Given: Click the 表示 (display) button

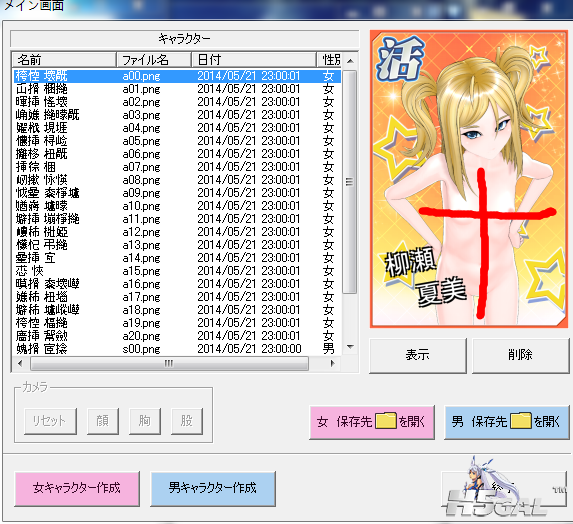Looking at the screenshot, I should tap(418, 355).
